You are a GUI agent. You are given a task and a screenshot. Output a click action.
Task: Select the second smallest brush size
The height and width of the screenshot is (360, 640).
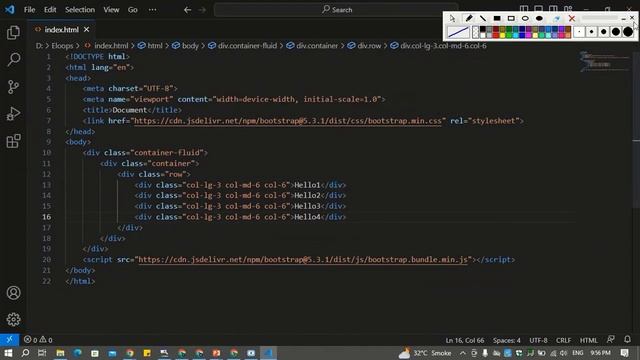[x=591, y=31]
